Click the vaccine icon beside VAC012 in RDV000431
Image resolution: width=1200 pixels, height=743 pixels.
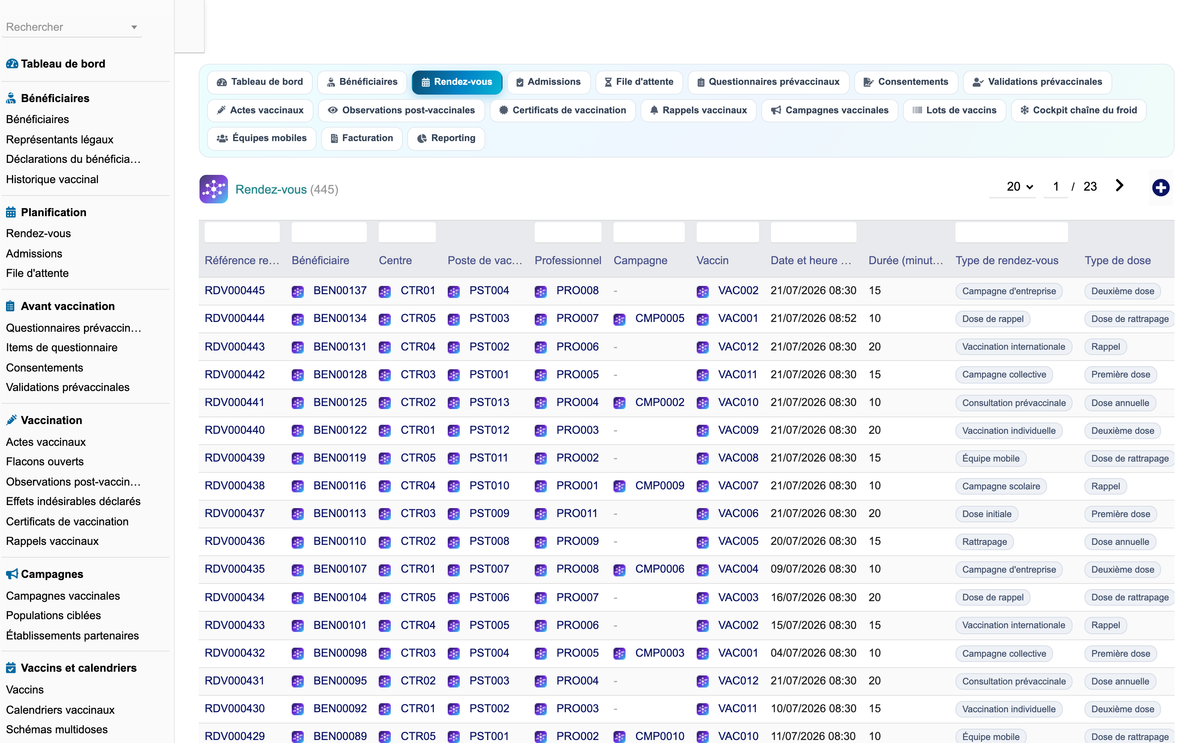coord(703,681)
